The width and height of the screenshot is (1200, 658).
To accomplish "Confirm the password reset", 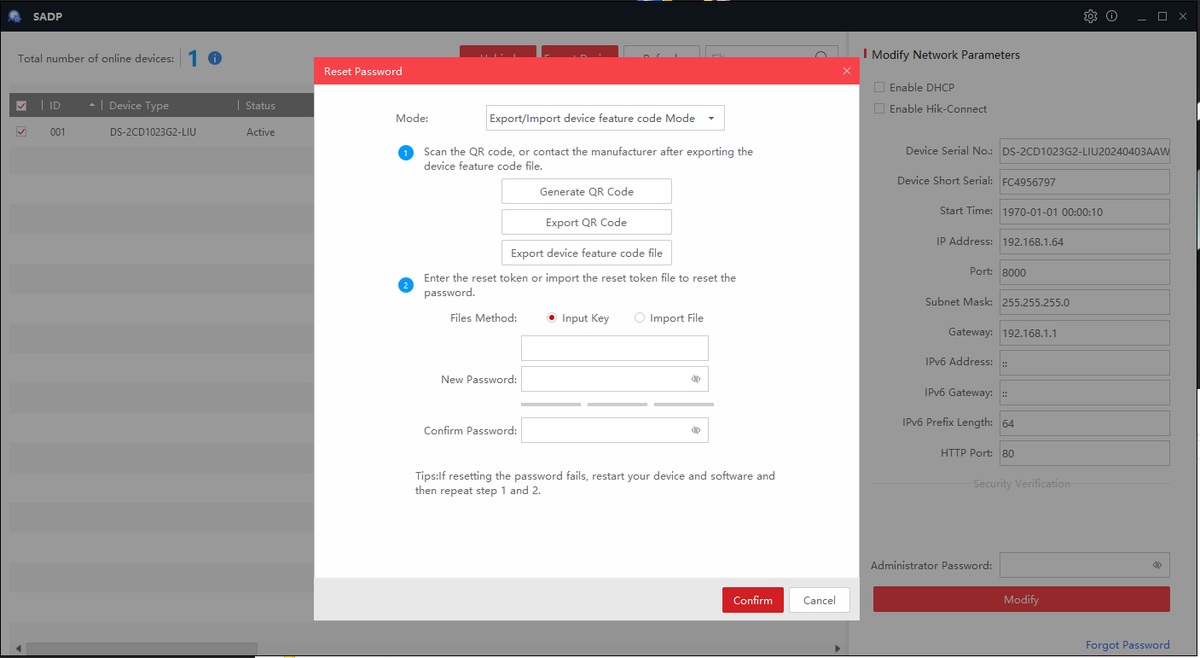I will [753, 600].
